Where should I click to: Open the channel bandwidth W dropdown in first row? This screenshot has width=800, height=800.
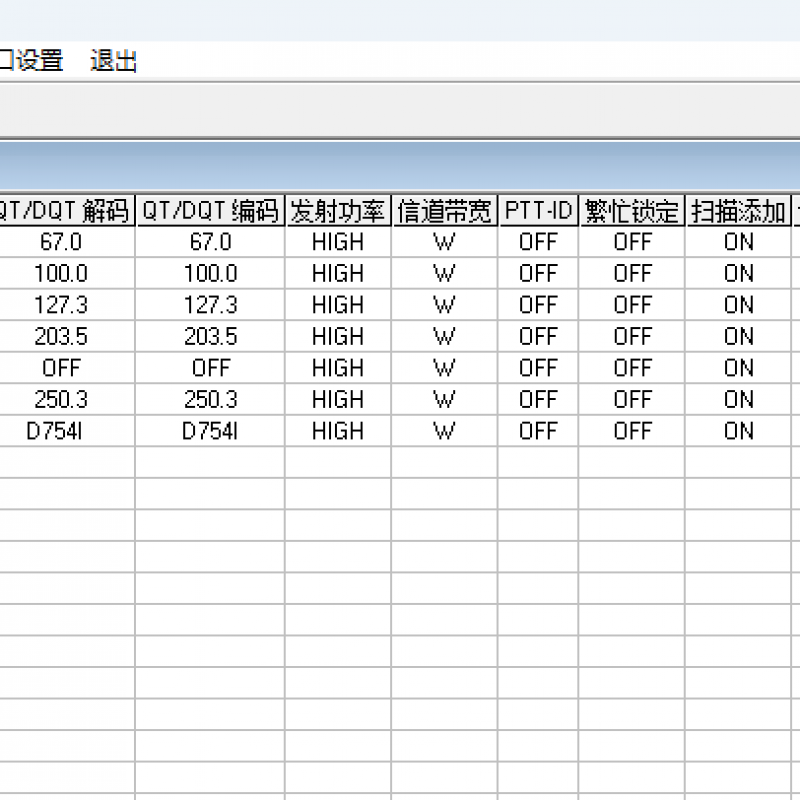pos(443,242)
